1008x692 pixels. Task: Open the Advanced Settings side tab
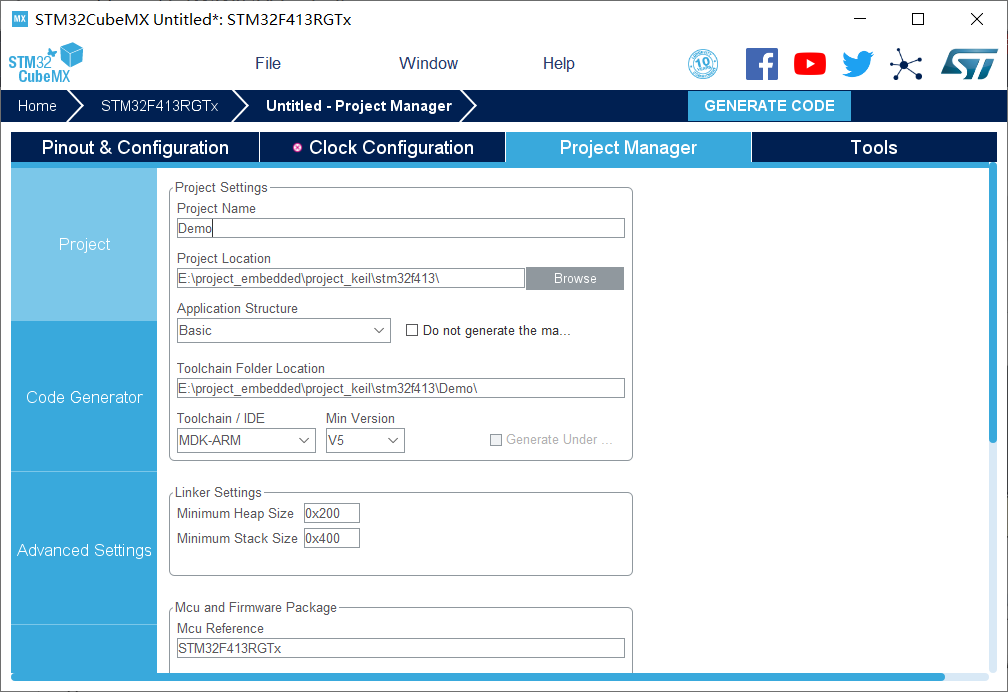[84, 551]
